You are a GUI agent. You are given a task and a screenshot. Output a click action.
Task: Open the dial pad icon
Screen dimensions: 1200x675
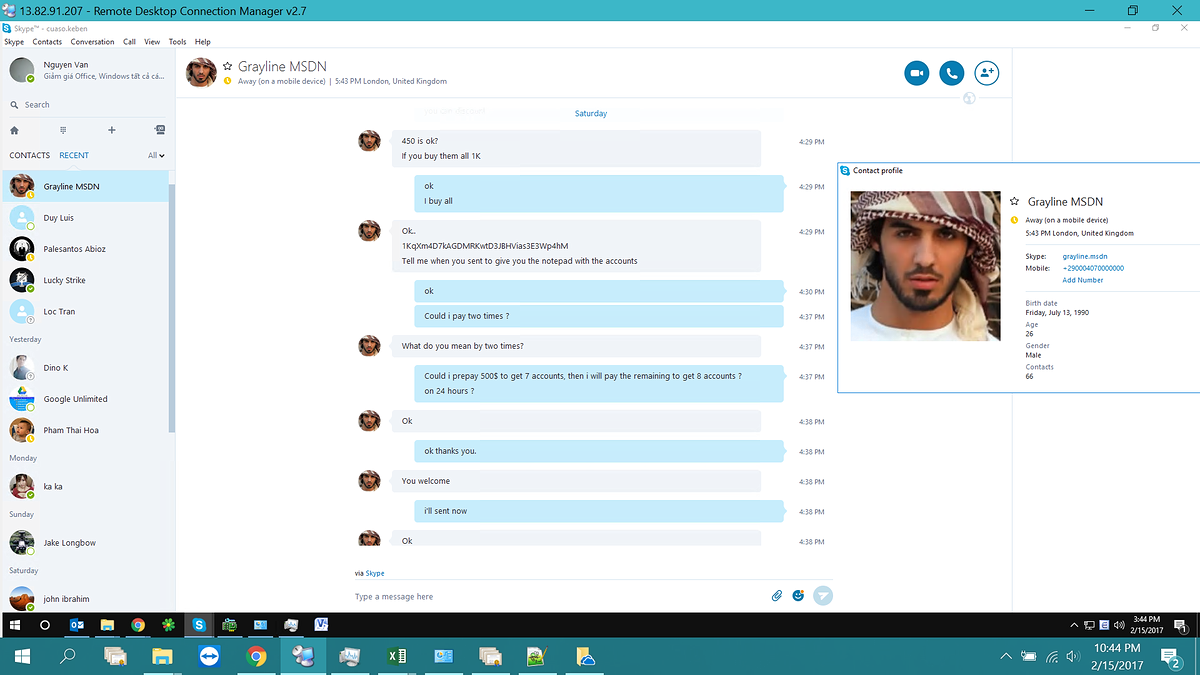coord(63,130)
